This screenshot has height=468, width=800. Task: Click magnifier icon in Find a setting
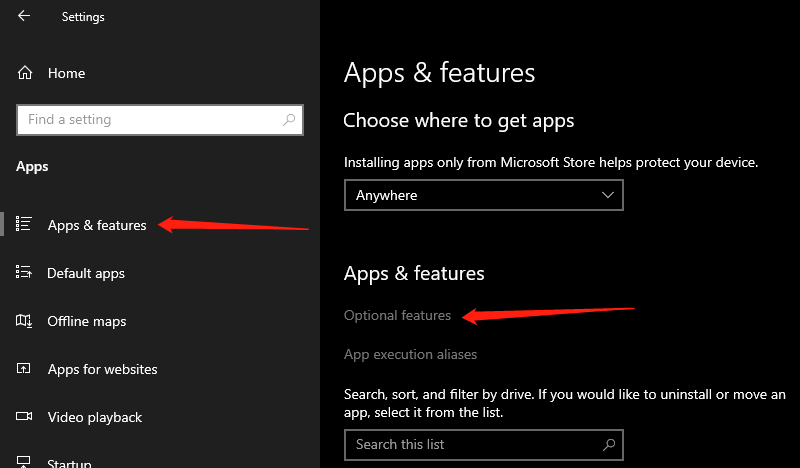tap(289, 119)
